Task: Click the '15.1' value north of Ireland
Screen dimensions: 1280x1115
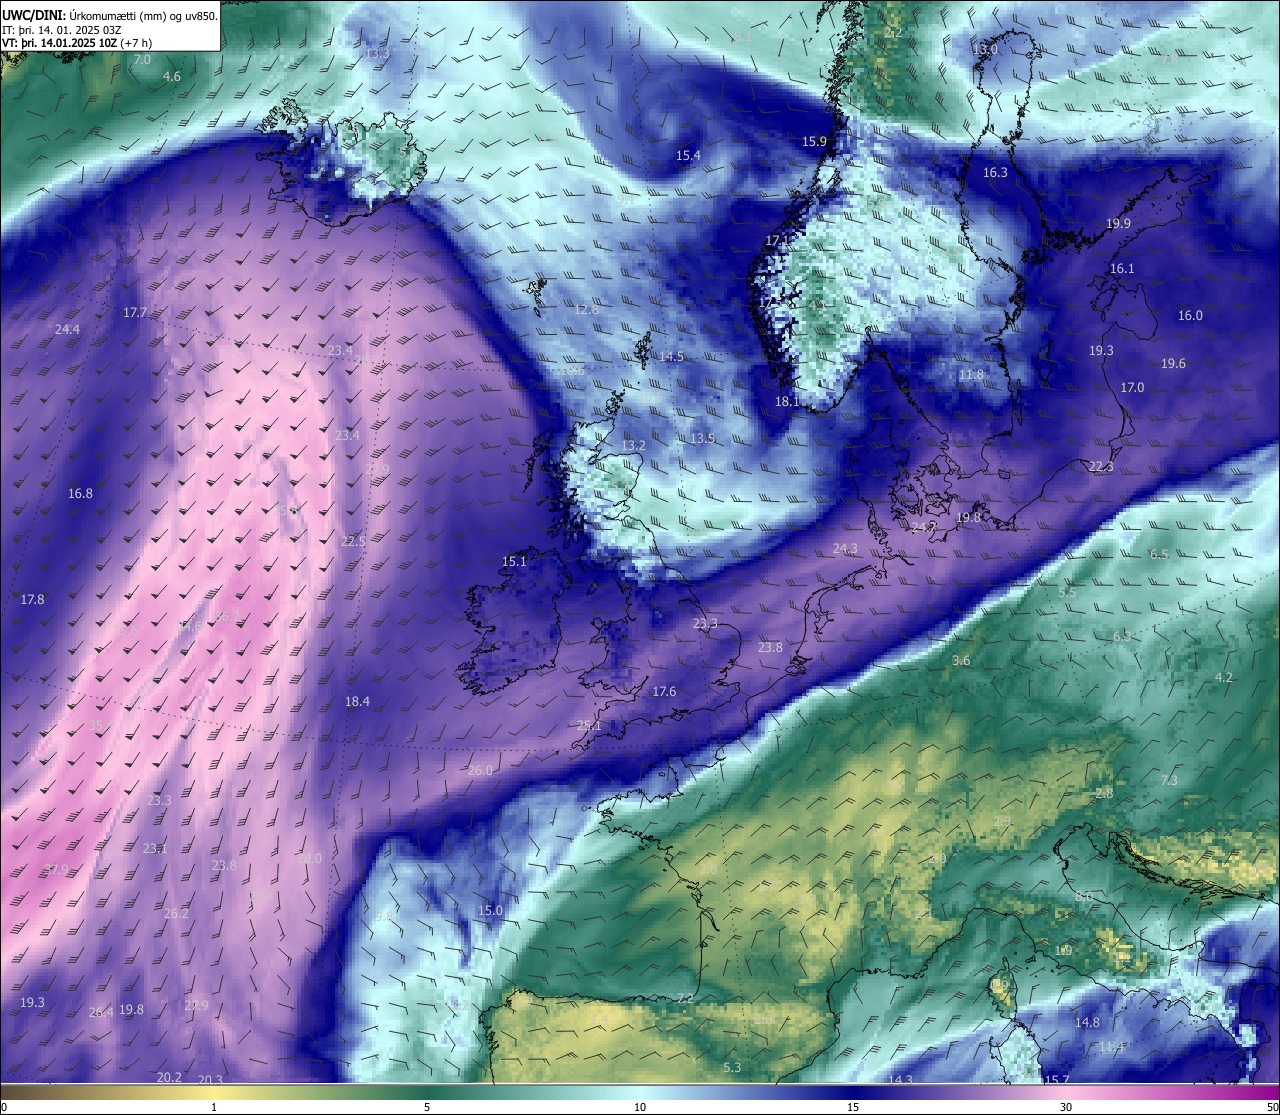Action: click(514, 562)
